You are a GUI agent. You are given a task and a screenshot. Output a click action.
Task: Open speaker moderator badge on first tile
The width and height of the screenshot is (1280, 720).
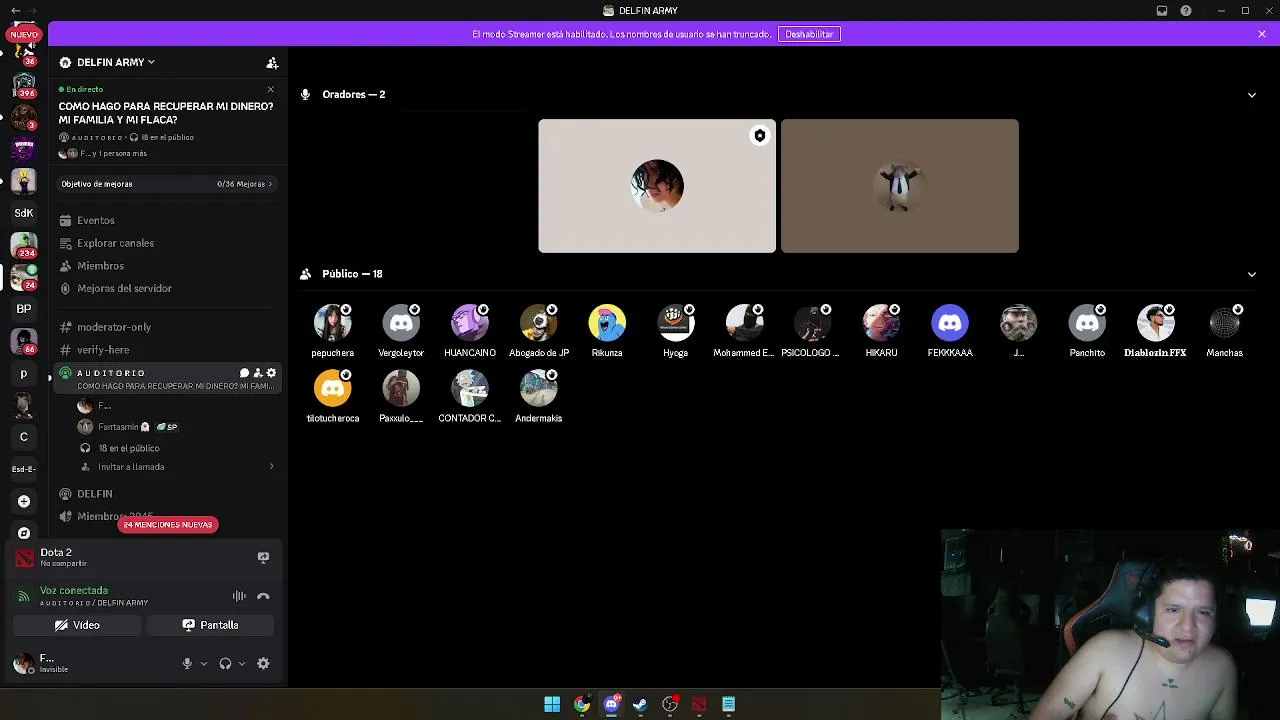tap(760, 136)
